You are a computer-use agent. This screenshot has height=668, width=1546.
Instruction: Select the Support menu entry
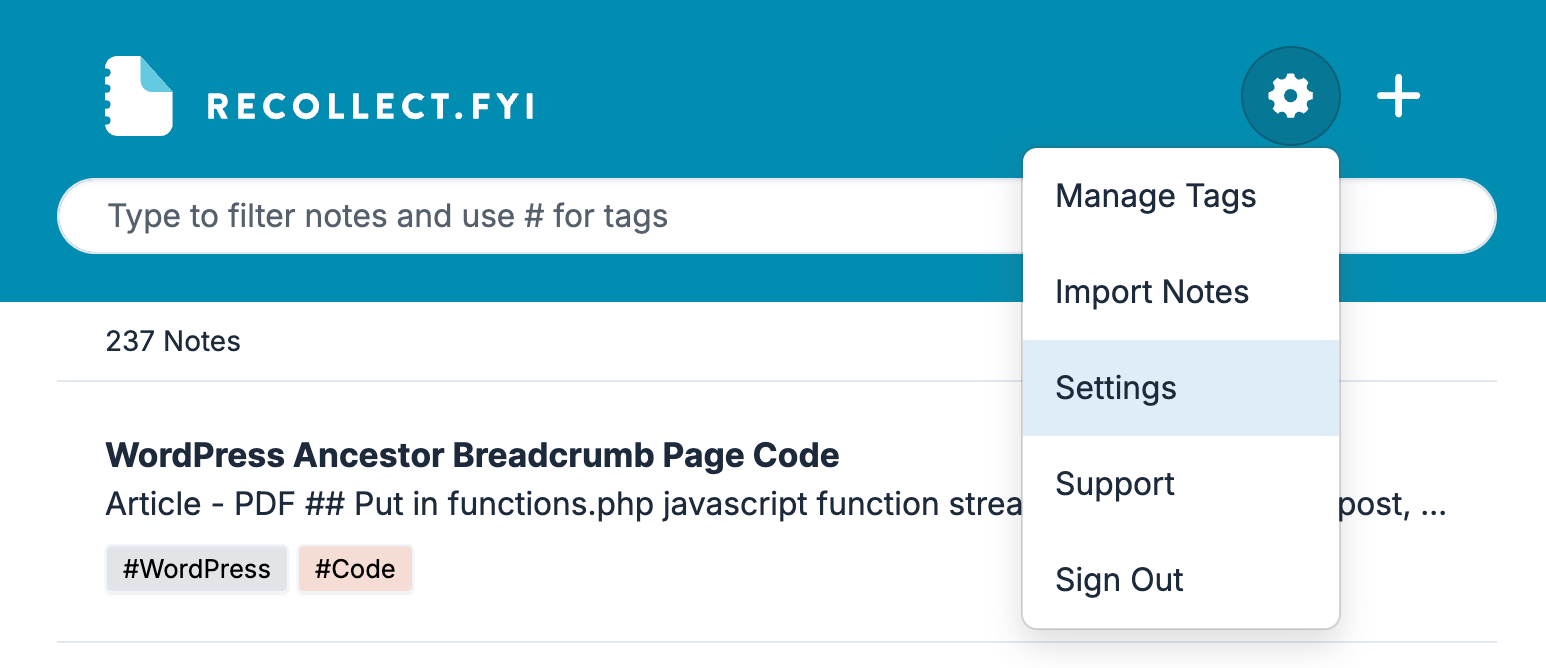point(1115,484)
